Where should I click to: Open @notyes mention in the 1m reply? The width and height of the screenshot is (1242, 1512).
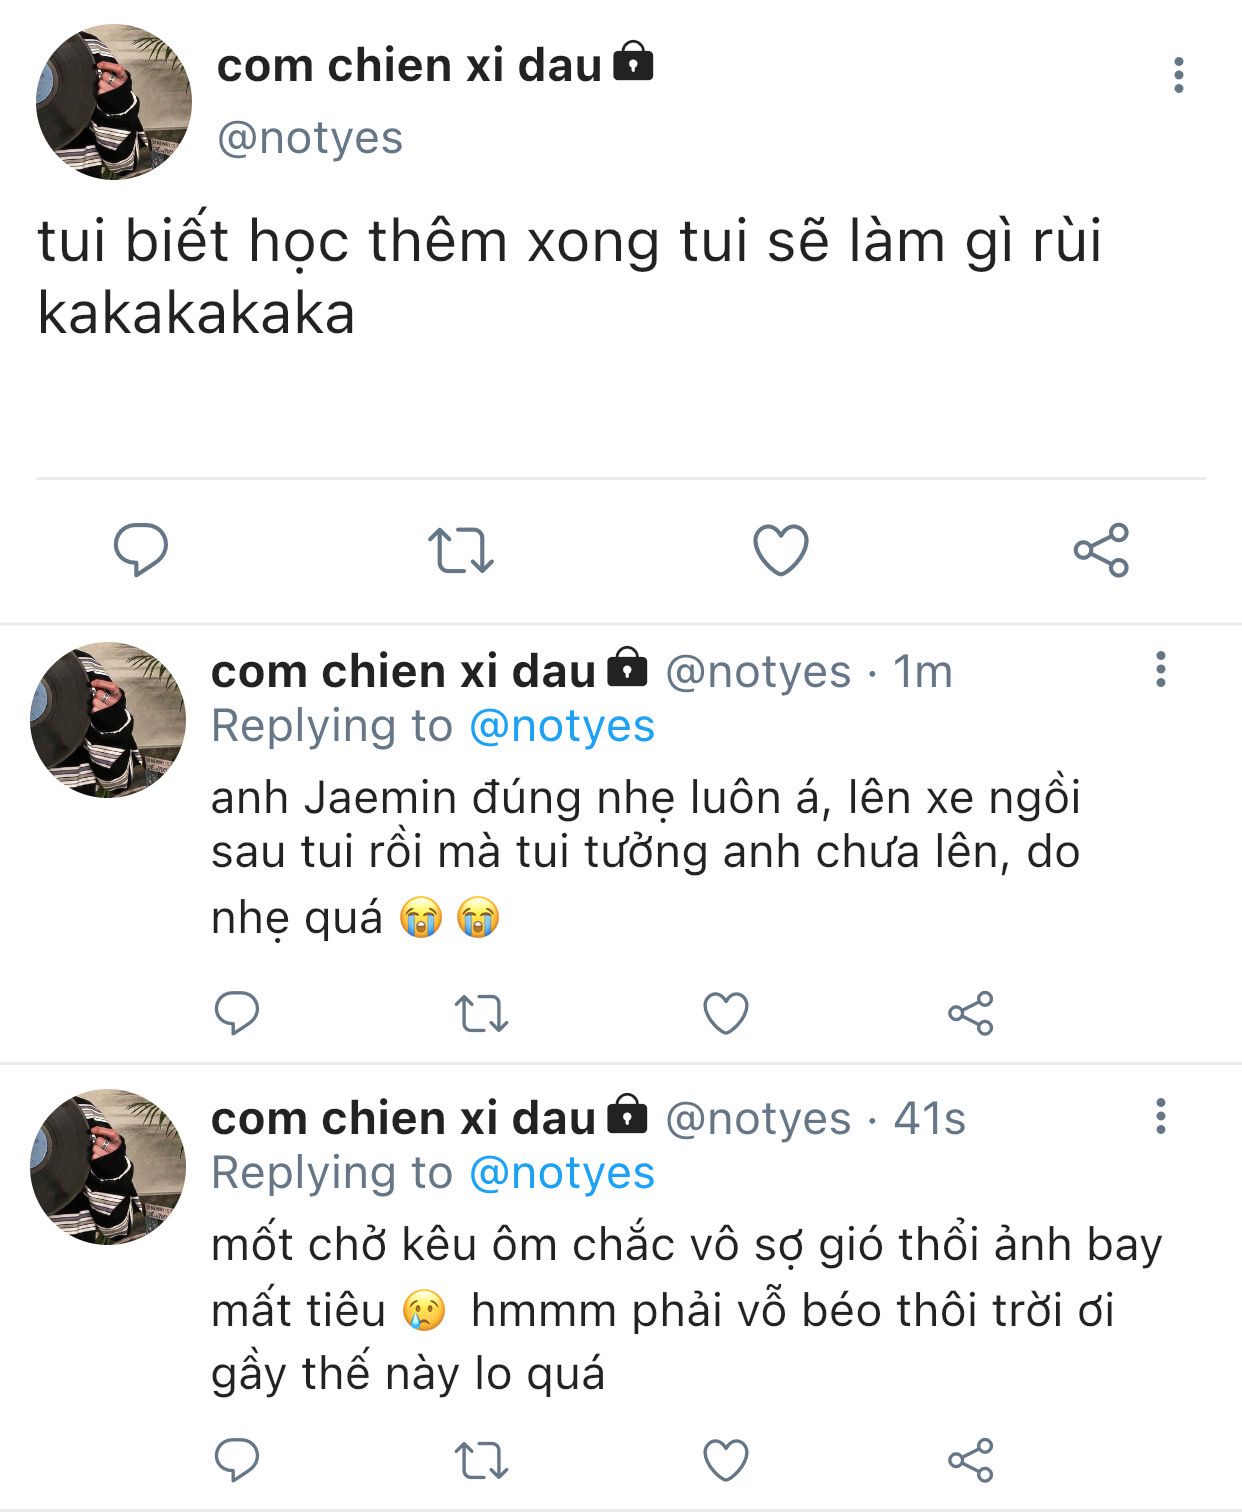(562, 726)
